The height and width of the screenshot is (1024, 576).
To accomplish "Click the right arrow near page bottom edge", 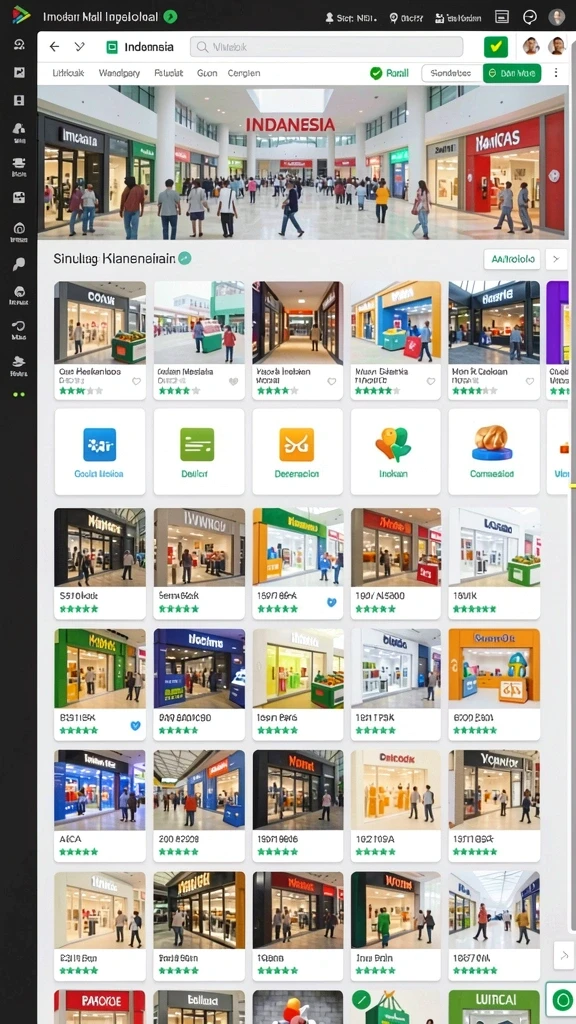I will click(x=564, y=955).
